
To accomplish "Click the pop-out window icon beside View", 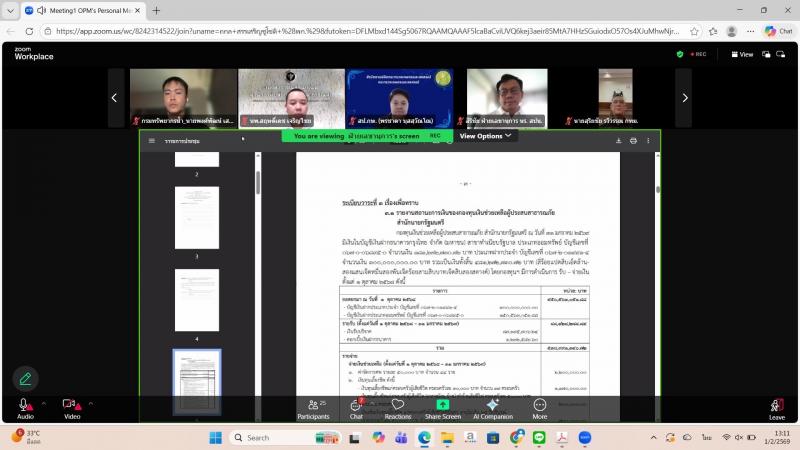I will click(x=766, y=54).
